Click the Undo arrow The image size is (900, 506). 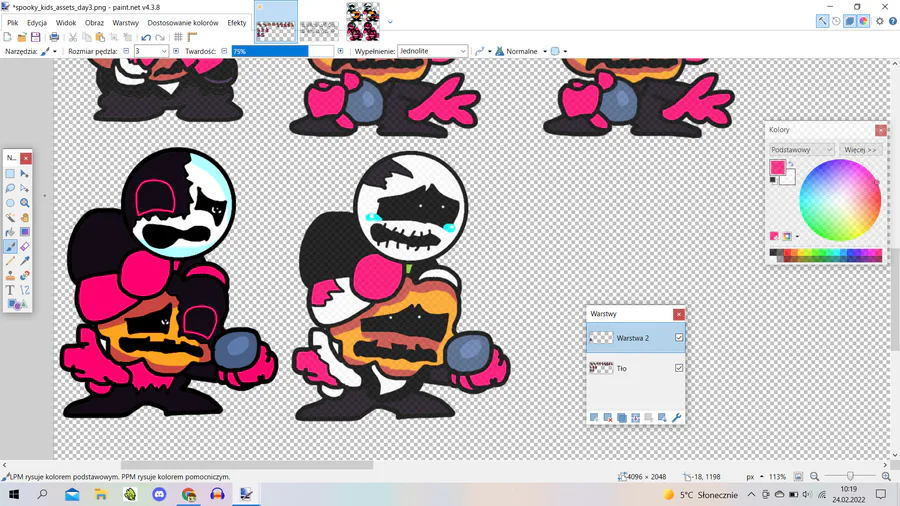click(x=146, y=37)
